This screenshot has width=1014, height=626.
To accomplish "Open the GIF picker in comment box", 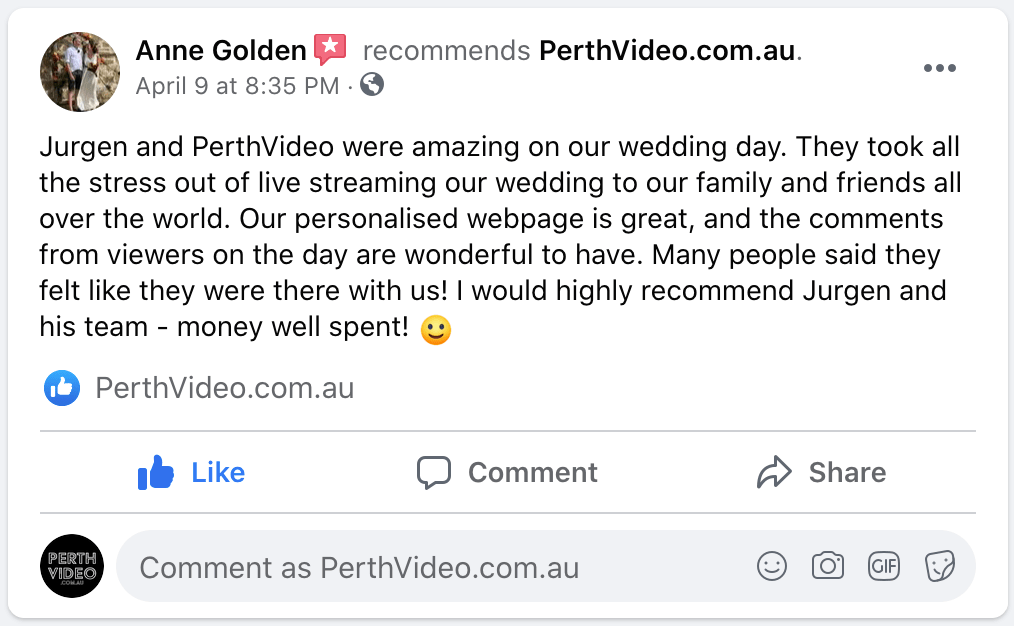I will coord(884,567).
